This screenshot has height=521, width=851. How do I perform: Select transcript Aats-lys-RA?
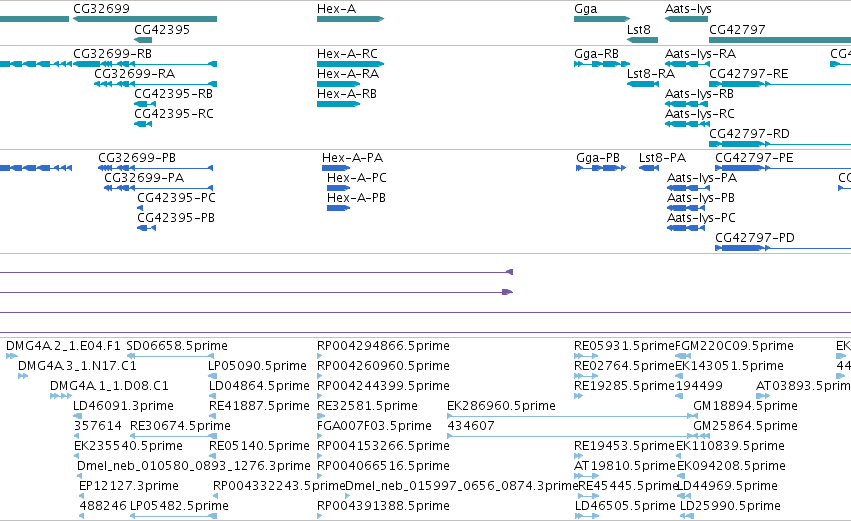tap(700, 54)
